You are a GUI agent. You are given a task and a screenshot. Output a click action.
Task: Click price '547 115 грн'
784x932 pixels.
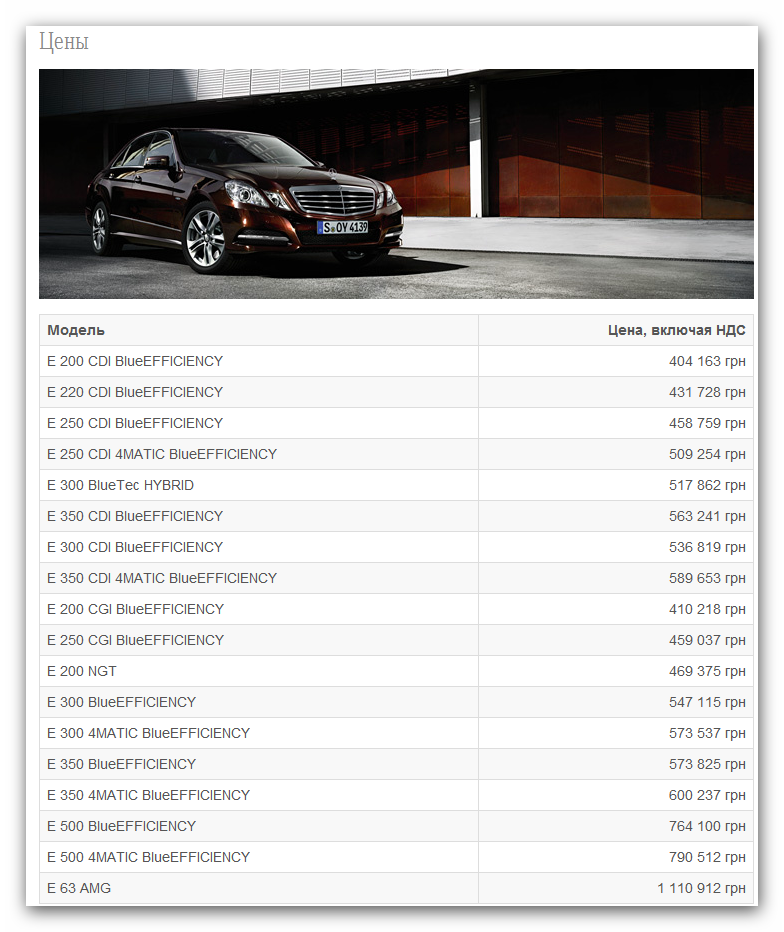(707, 702)
